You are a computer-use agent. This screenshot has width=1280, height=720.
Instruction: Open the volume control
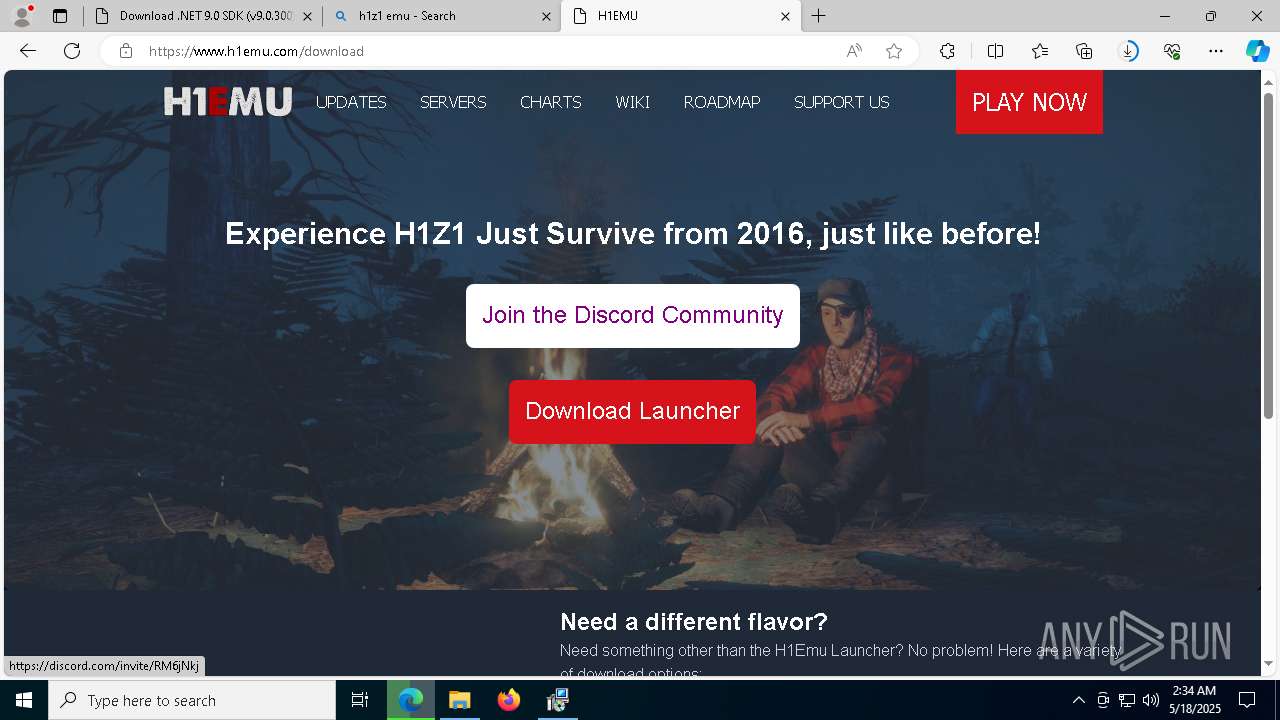tap(1151, 700)
